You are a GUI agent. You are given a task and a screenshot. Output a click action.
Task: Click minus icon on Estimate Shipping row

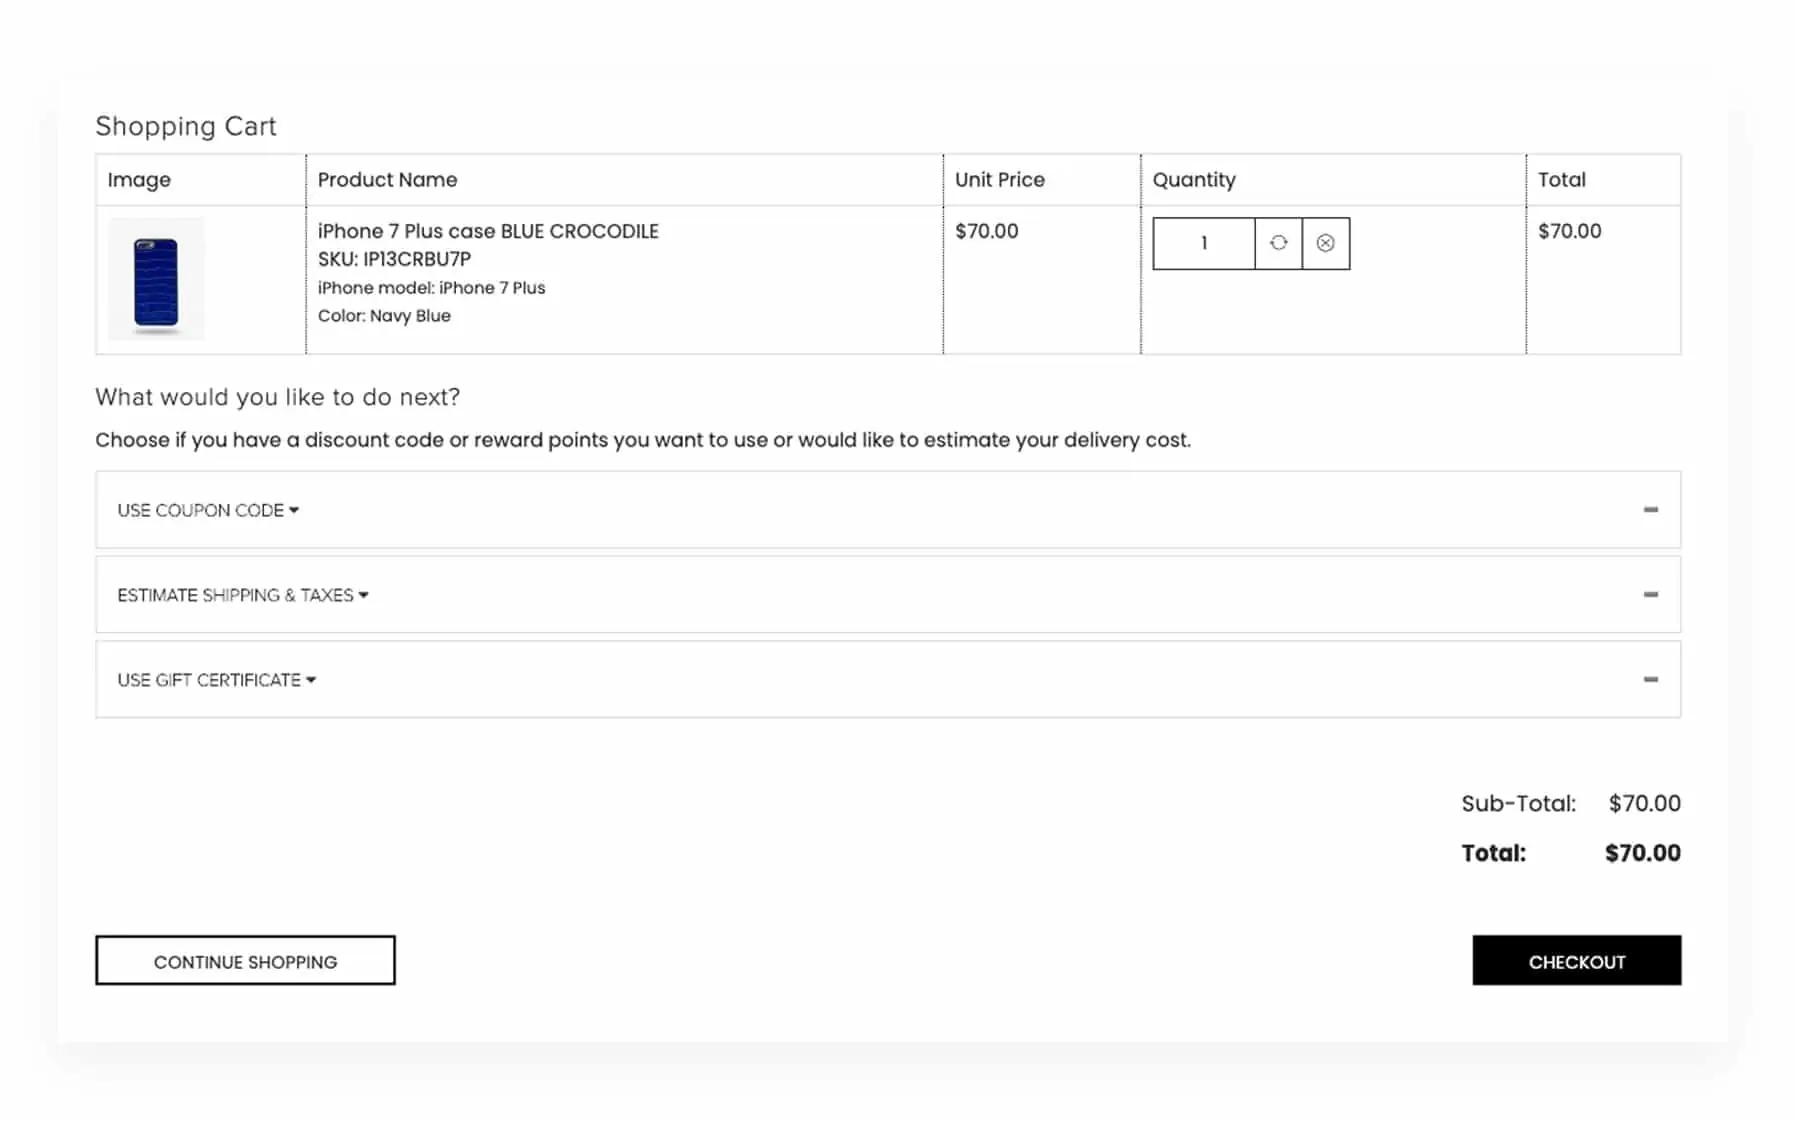click(x=1650, y=595)
